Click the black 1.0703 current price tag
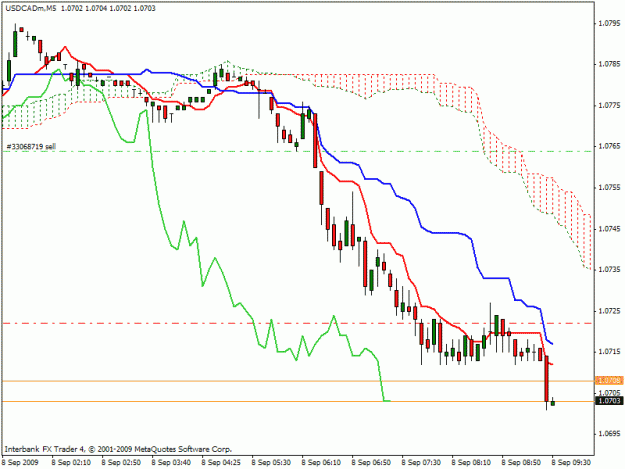This screenshot has width=625, height=469. coord(609,400)
